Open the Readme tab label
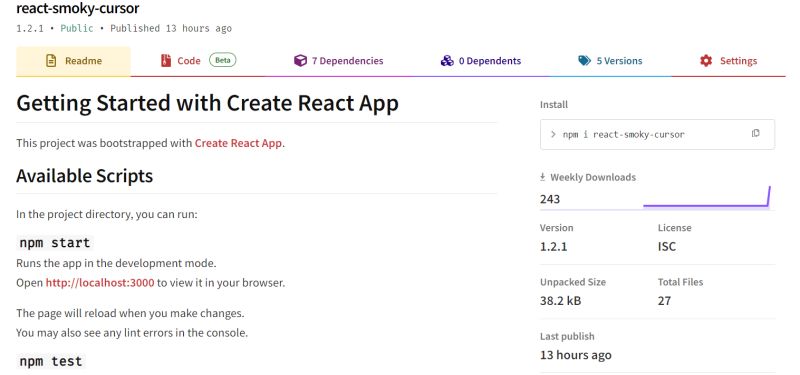Image resolution: width=800 pixels, height=375 pixels. tap(83, 61)
